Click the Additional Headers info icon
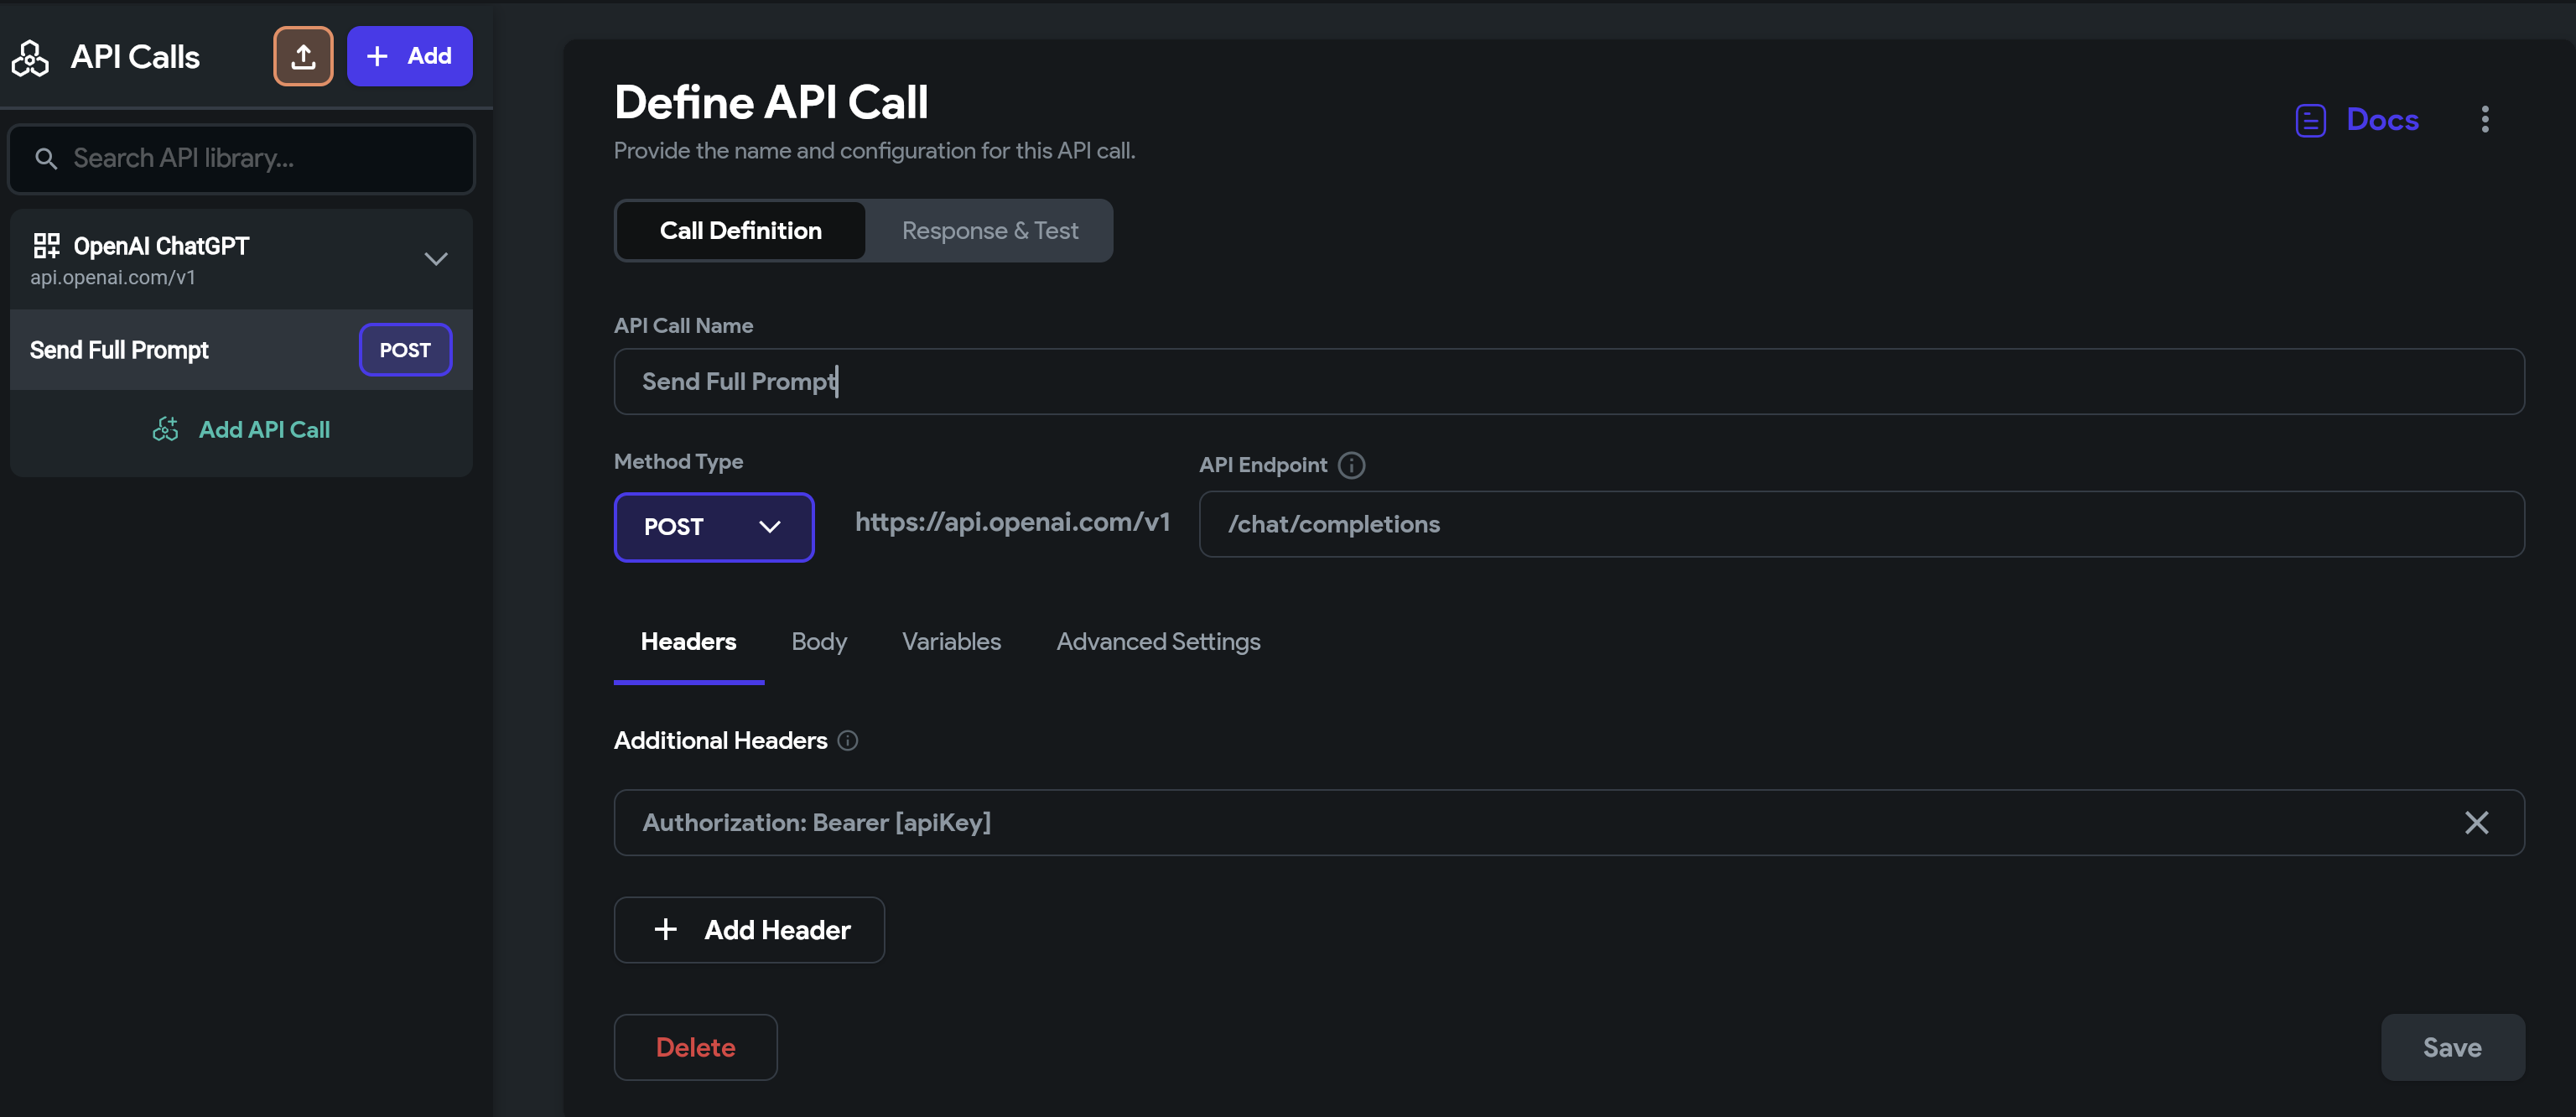The width and height of the screenshot is (2576, 1117). pos(847,740)
